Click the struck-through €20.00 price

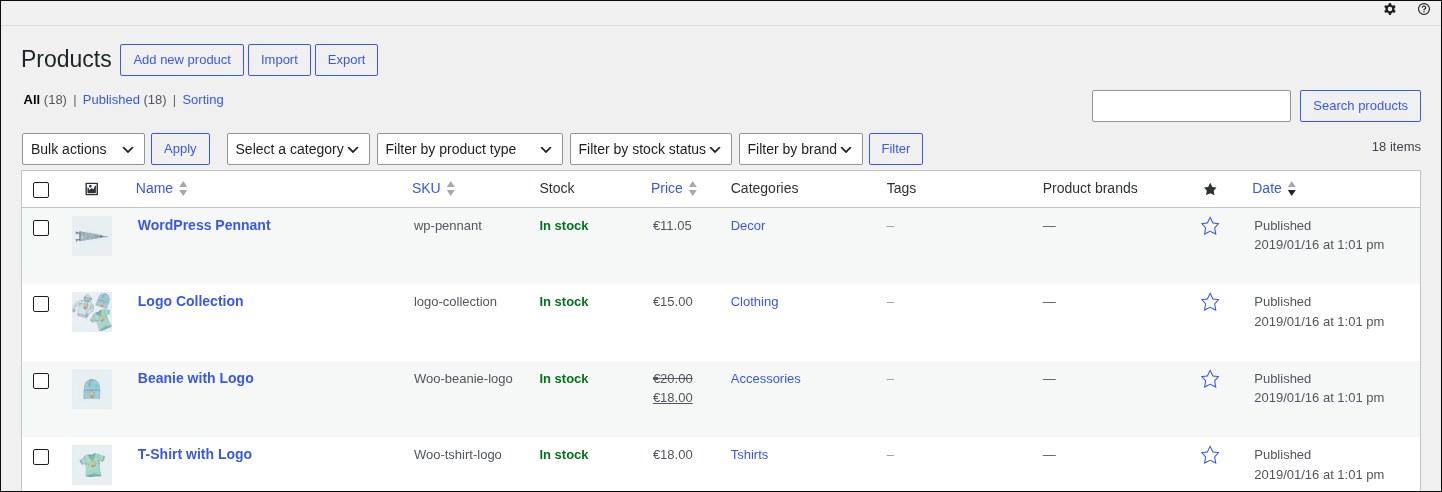pyautogui.click(x=672, y=379)
